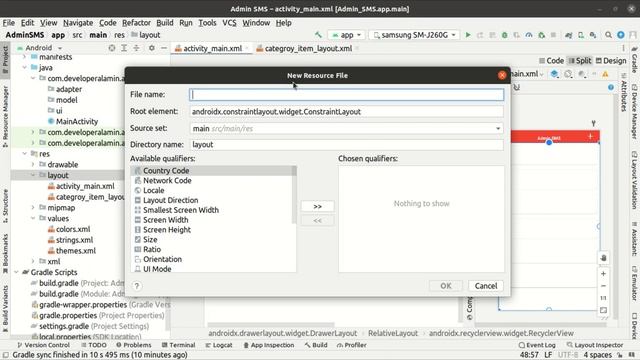Click the zoom to fit icon on canvas
Image resolution: width=640 pixels, height=360 pixels.
point(603,310)
